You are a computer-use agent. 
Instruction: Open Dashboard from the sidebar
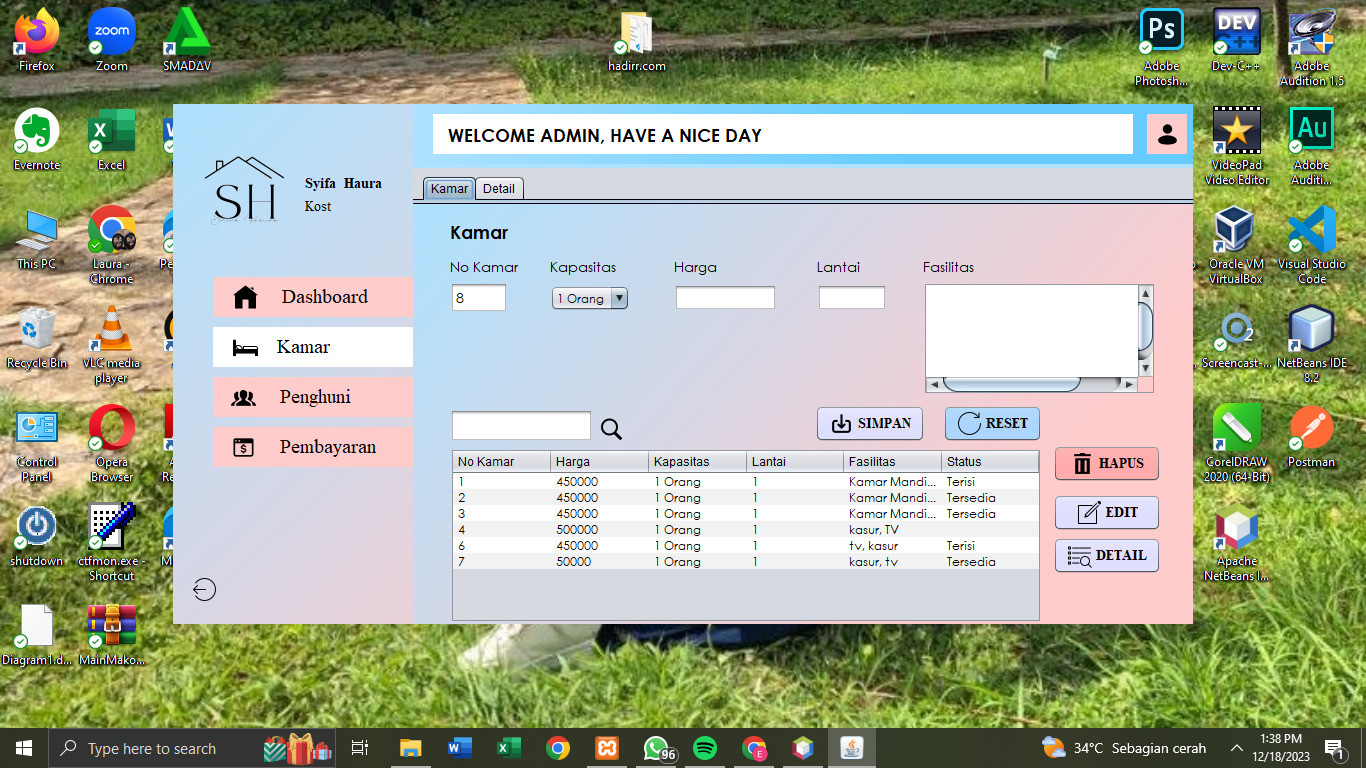pyautogui.click(x=312, y=297)
